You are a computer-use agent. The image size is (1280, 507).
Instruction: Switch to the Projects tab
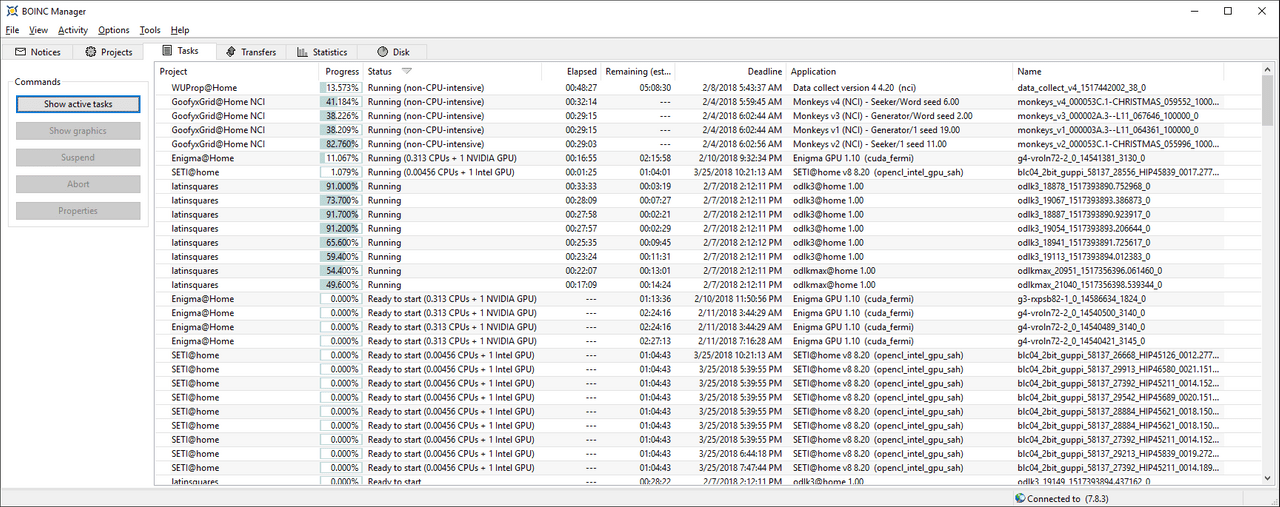coord(109,52)
